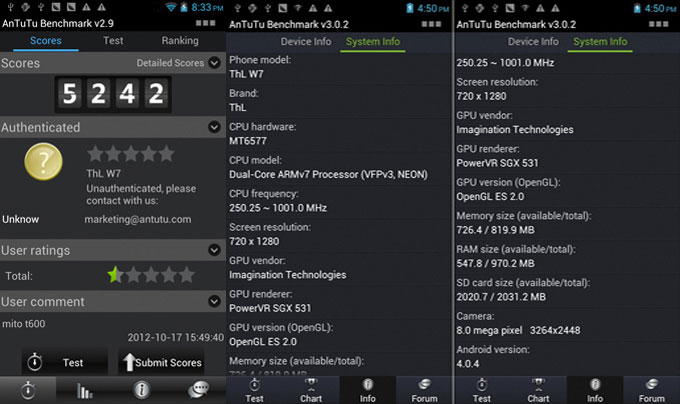Click the five gray stars above ThL W7
The width and height of the screenshot is (680, 404).
tap(131, 153)
